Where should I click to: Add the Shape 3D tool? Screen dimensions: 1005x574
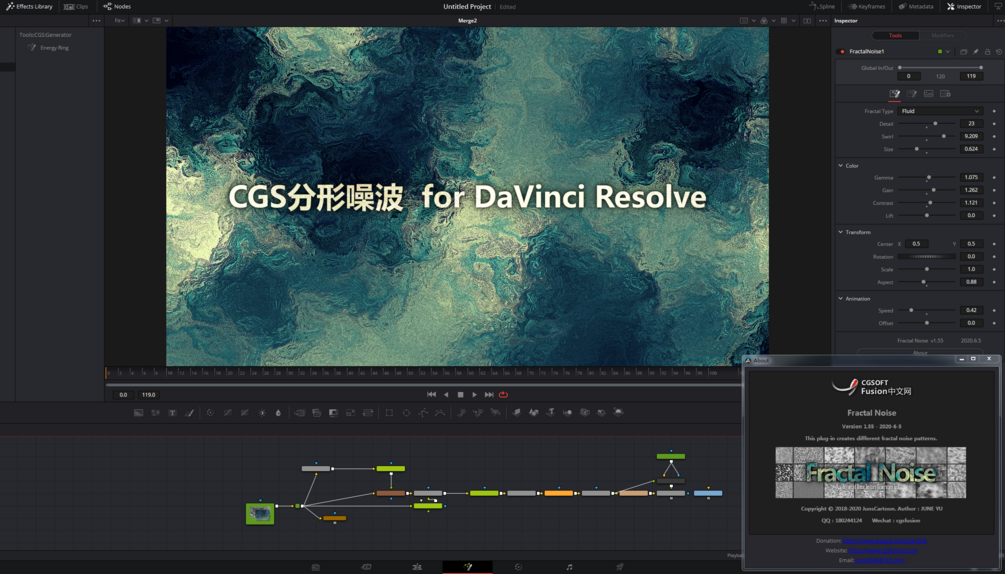[533, 413]
